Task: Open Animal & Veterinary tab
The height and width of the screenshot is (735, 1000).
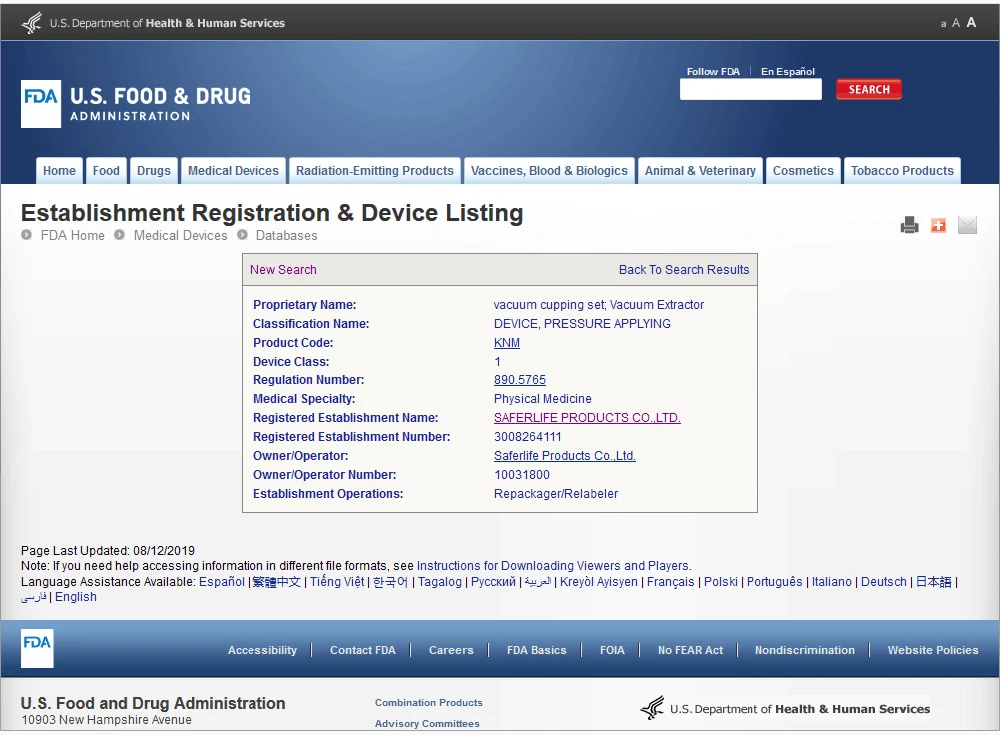Action: [700, 171]
